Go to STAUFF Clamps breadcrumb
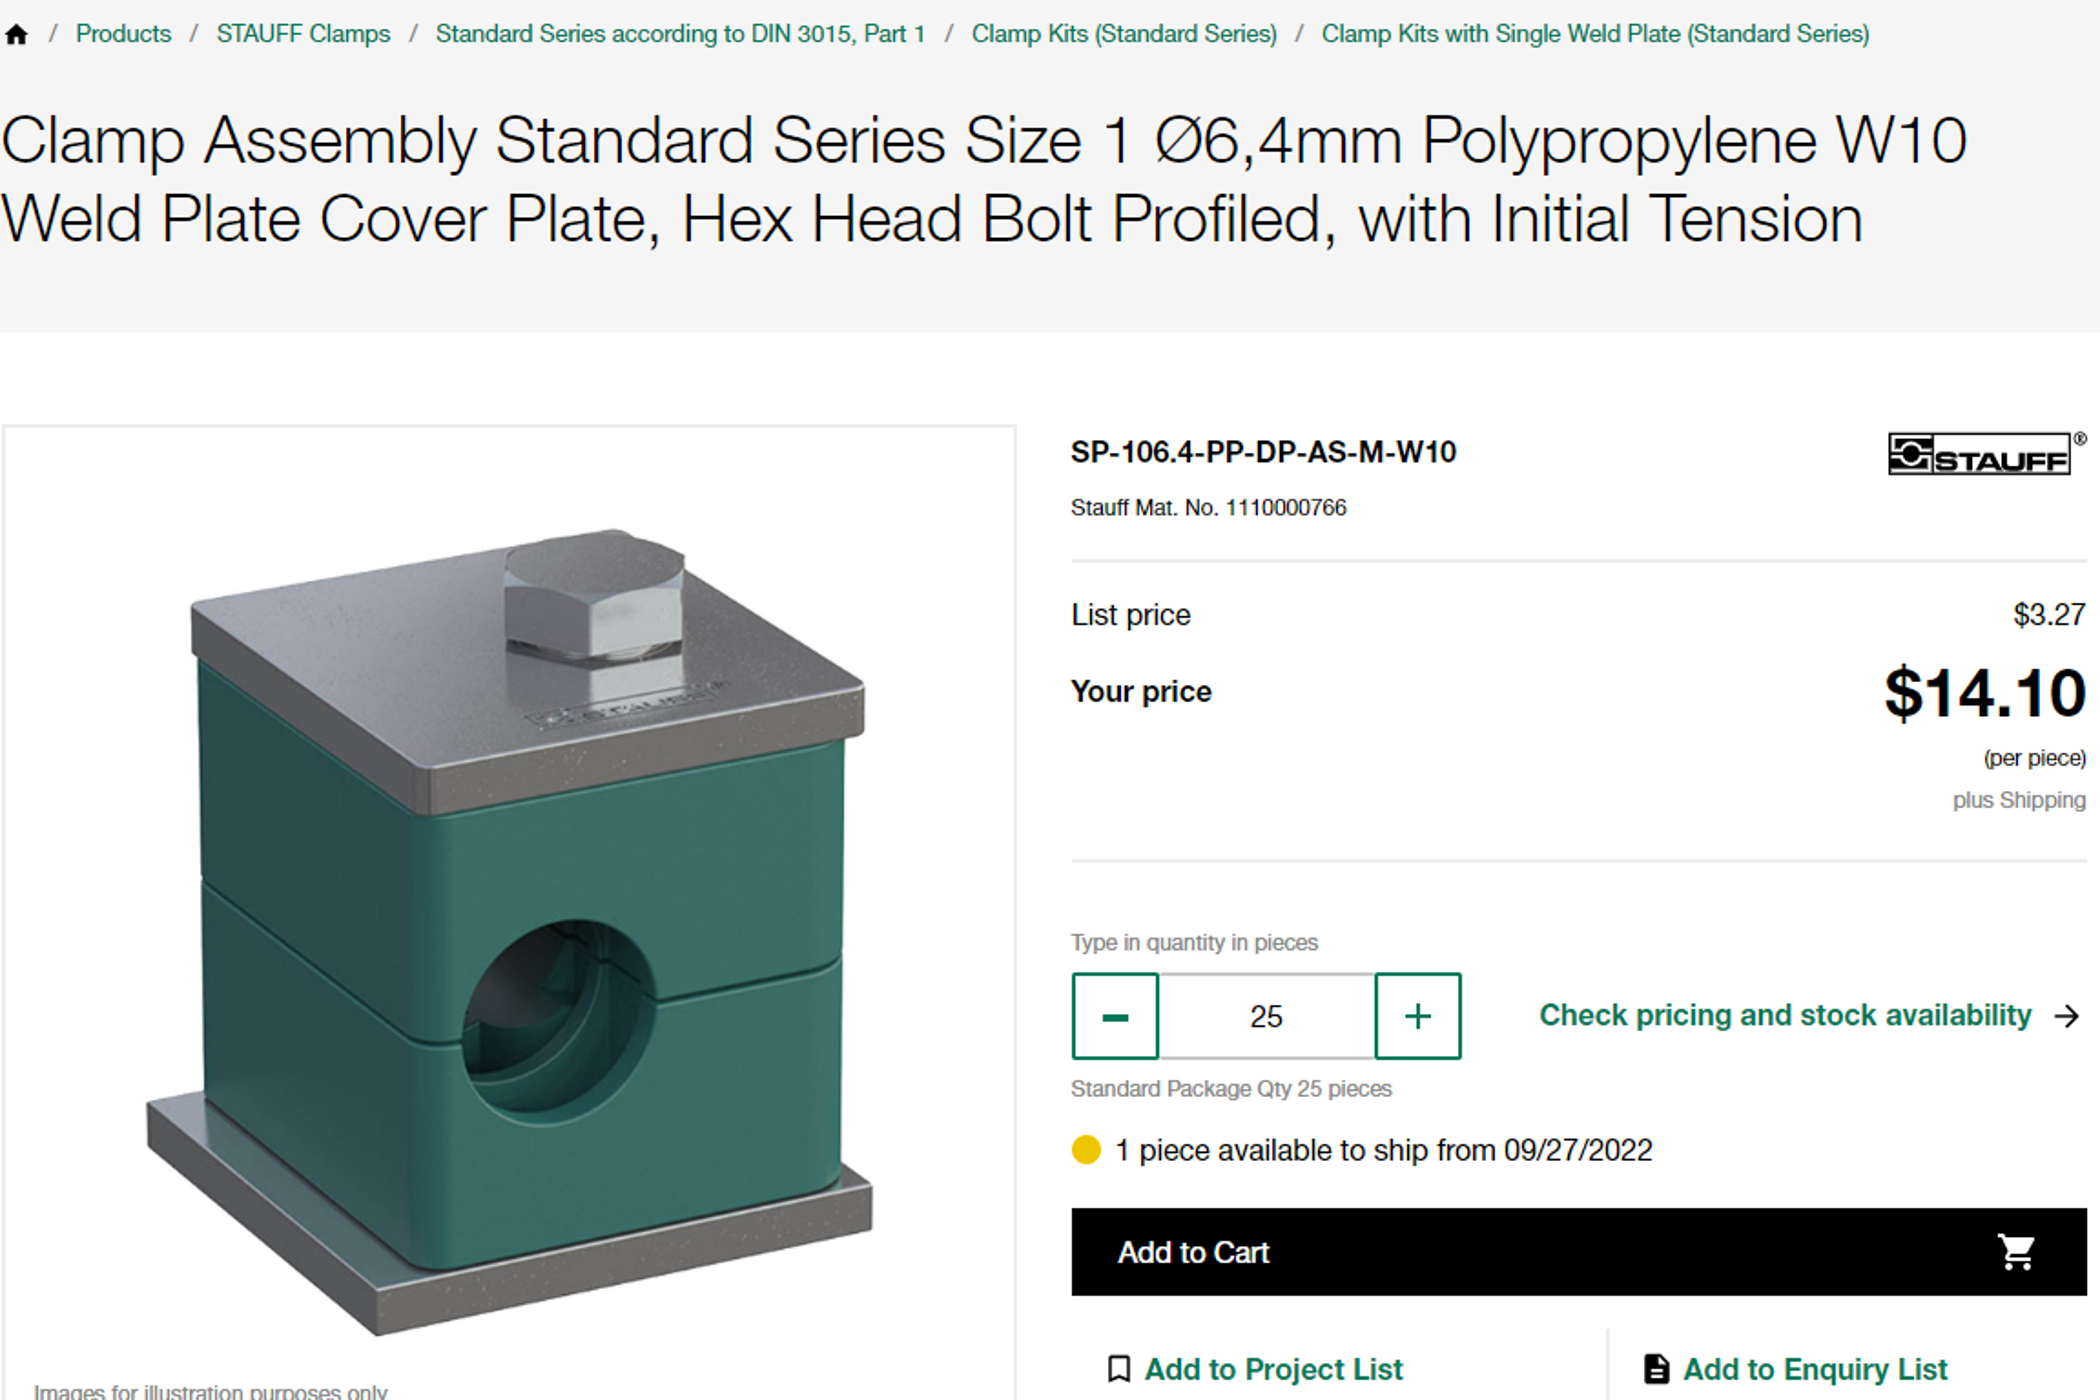Viewport: 2100px width, 1400px height. tap(303, 34)
